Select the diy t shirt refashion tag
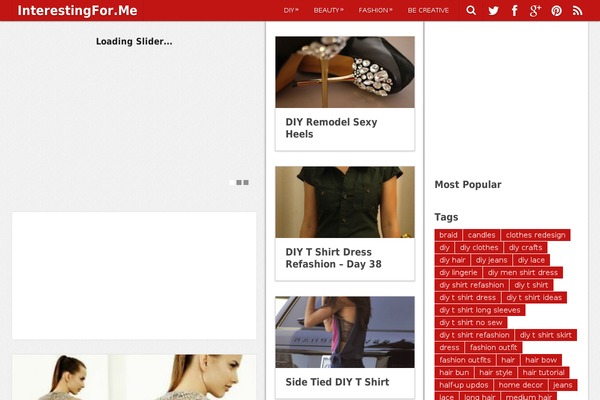Image resolution: width=600 pixels, height=400 pixels. [474, 335]
